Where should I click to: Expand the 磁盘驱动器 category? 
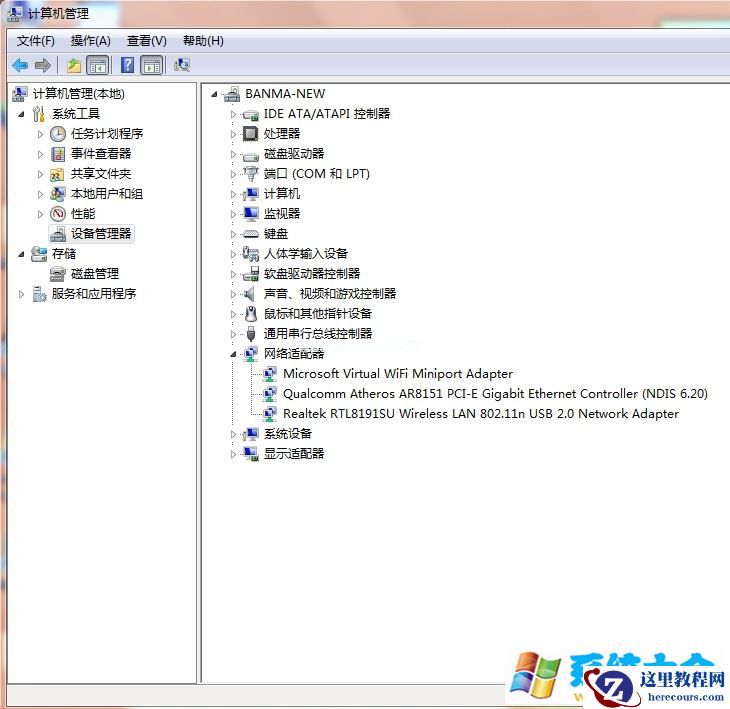[x=233, y=154]
